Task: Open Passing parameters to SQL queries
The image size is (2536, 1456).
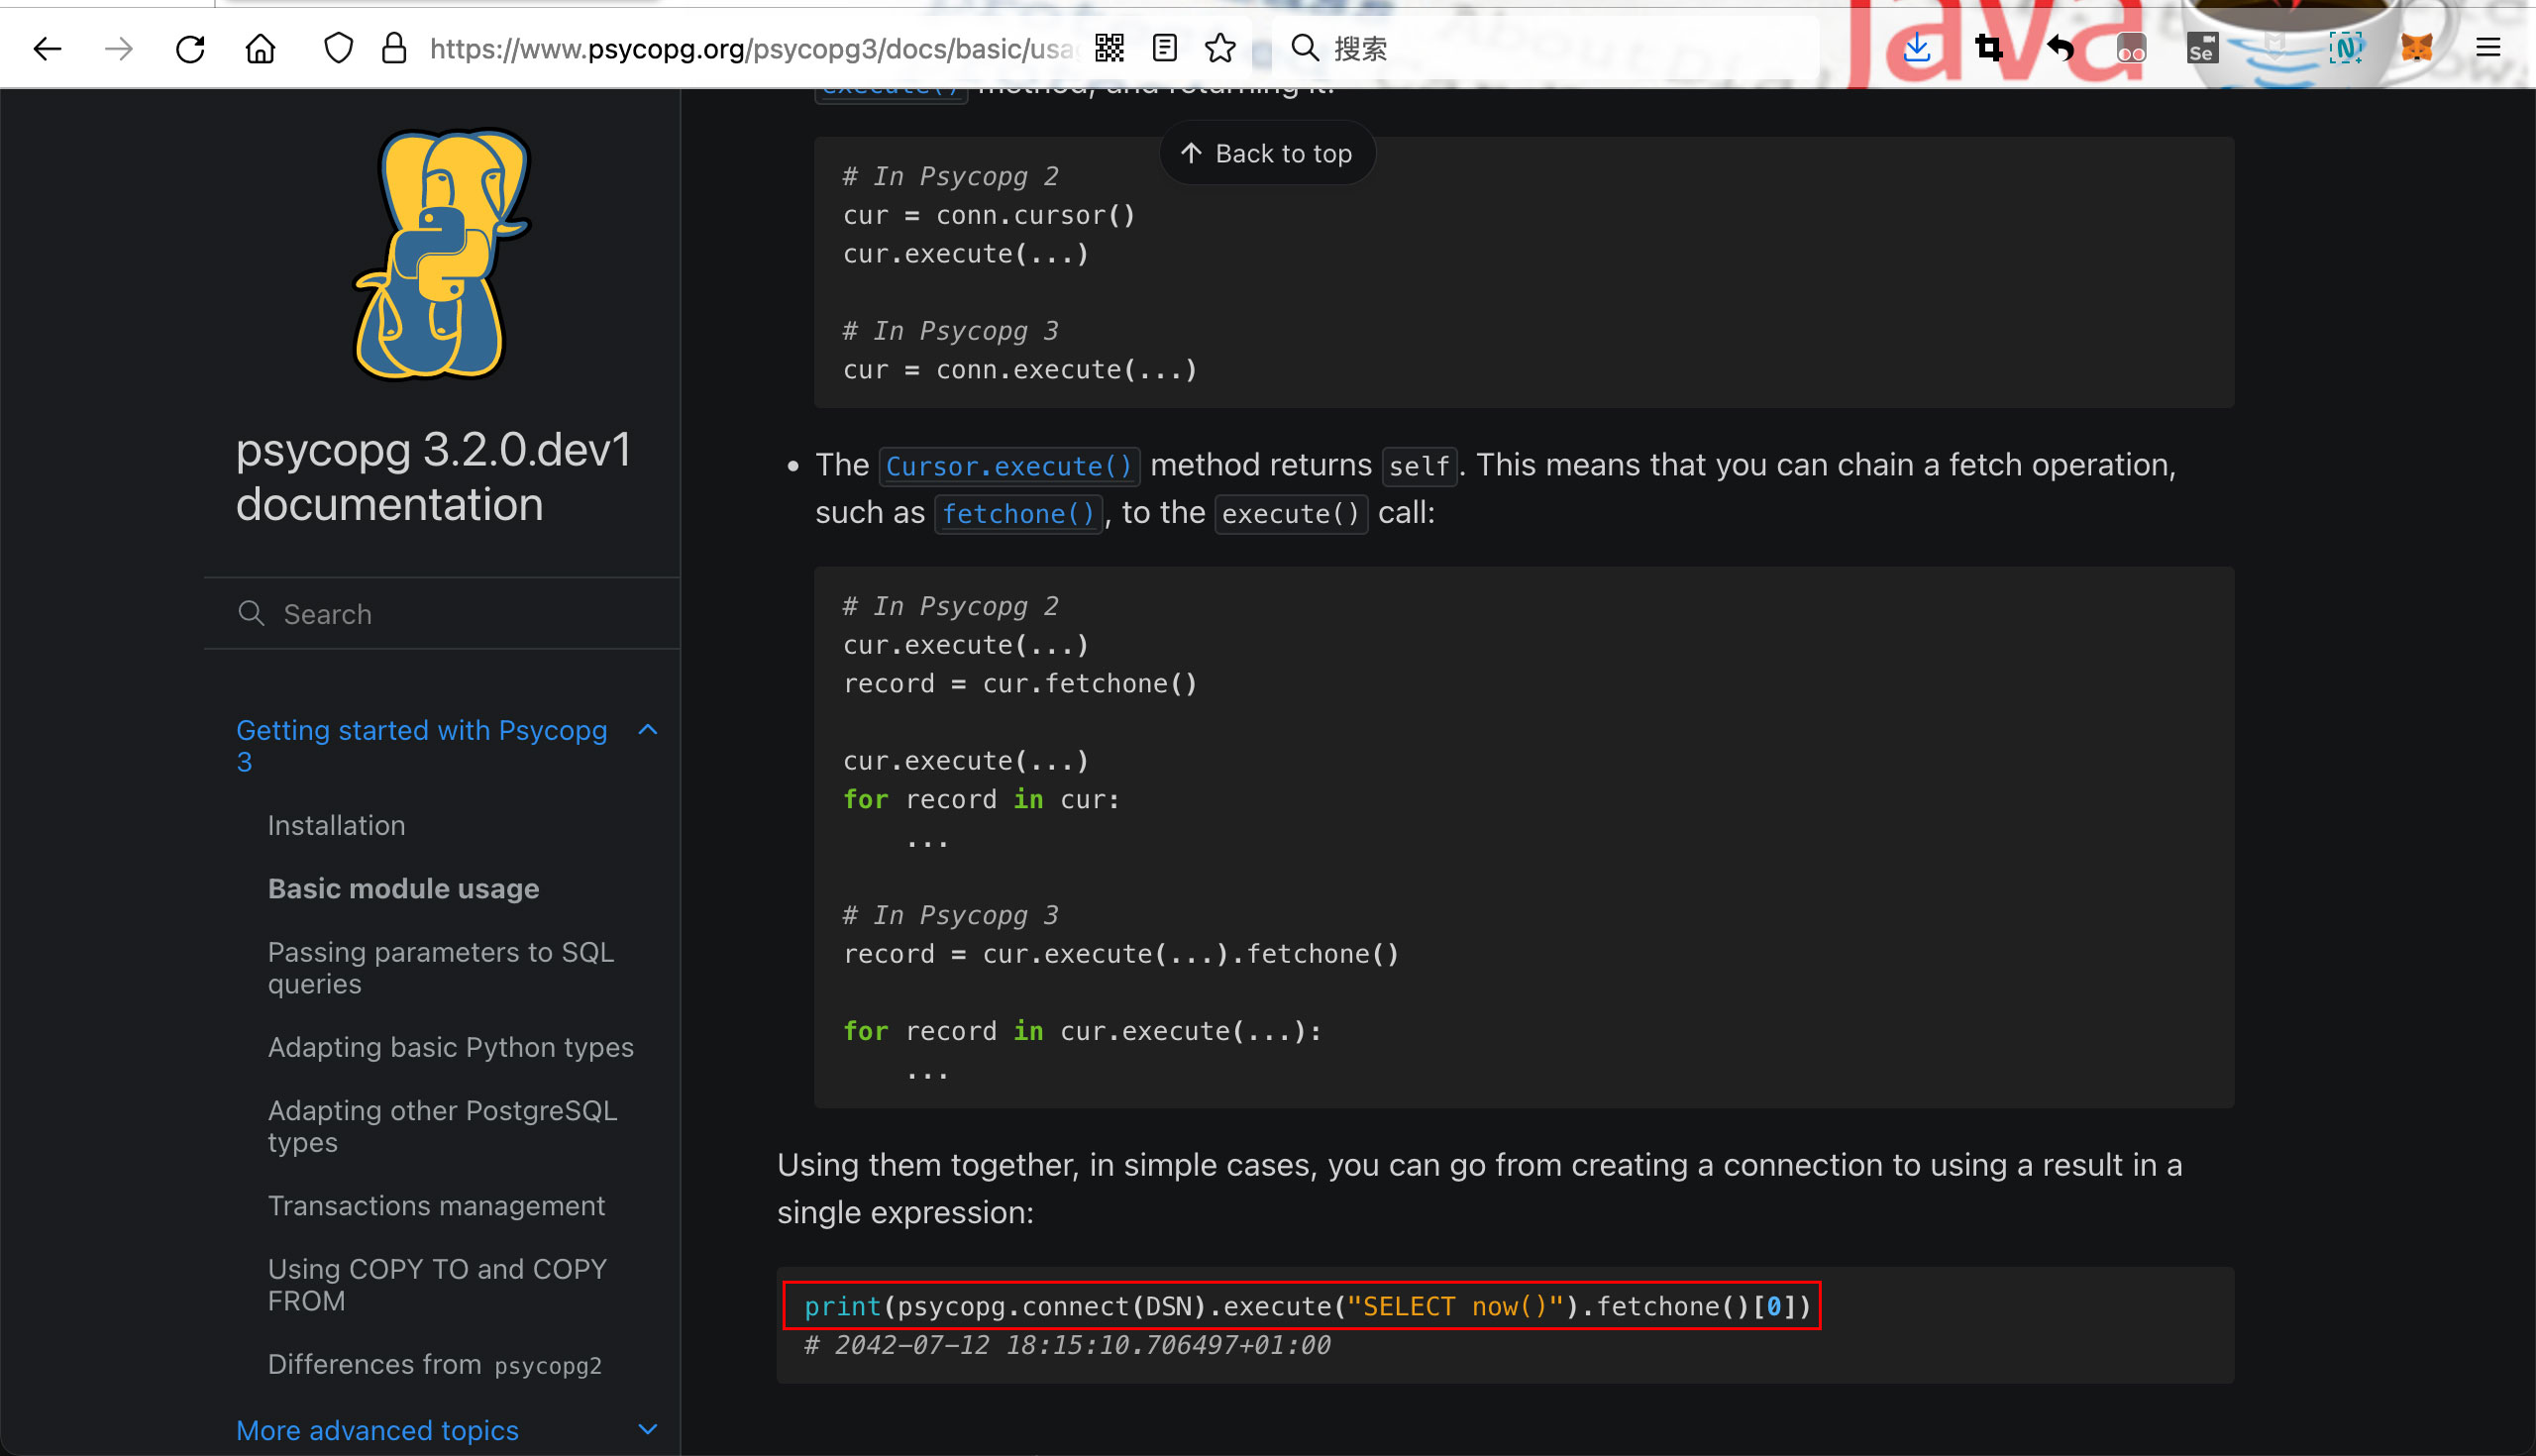Action: tap(440, 968)
